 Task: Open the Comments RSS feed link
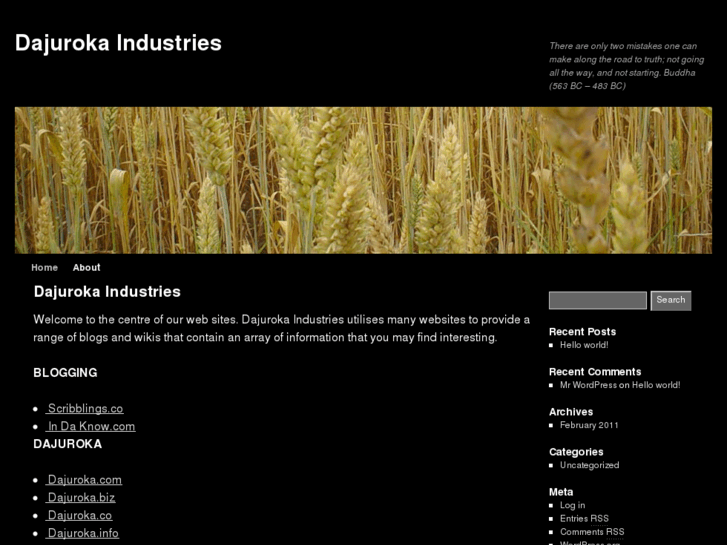pos(592,532)
